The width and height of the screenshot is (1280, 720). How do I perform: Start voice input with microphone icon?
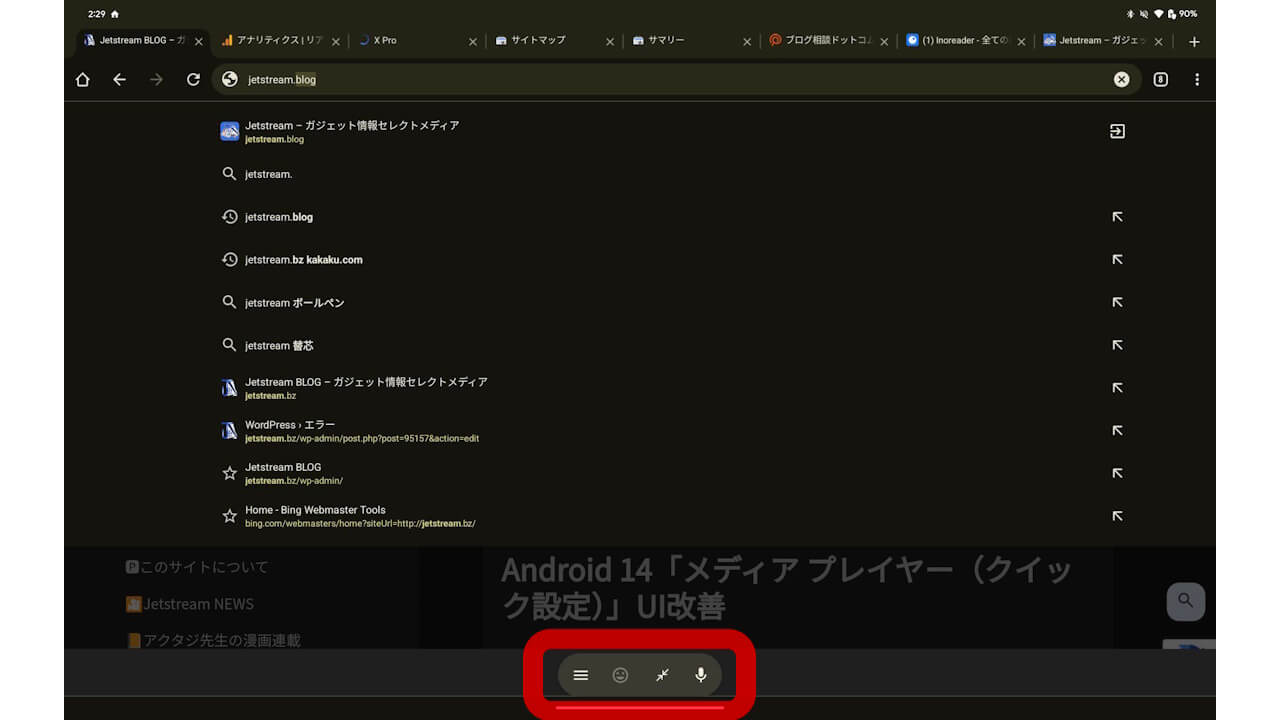point(701,675)
